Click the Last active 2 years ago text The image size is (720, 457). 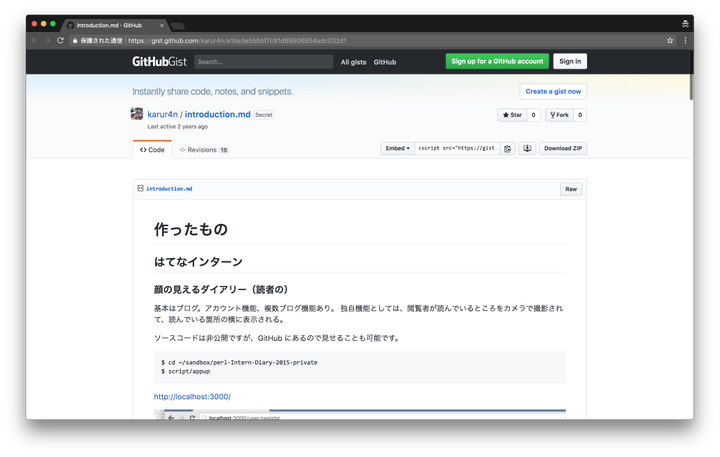point(178,126)
